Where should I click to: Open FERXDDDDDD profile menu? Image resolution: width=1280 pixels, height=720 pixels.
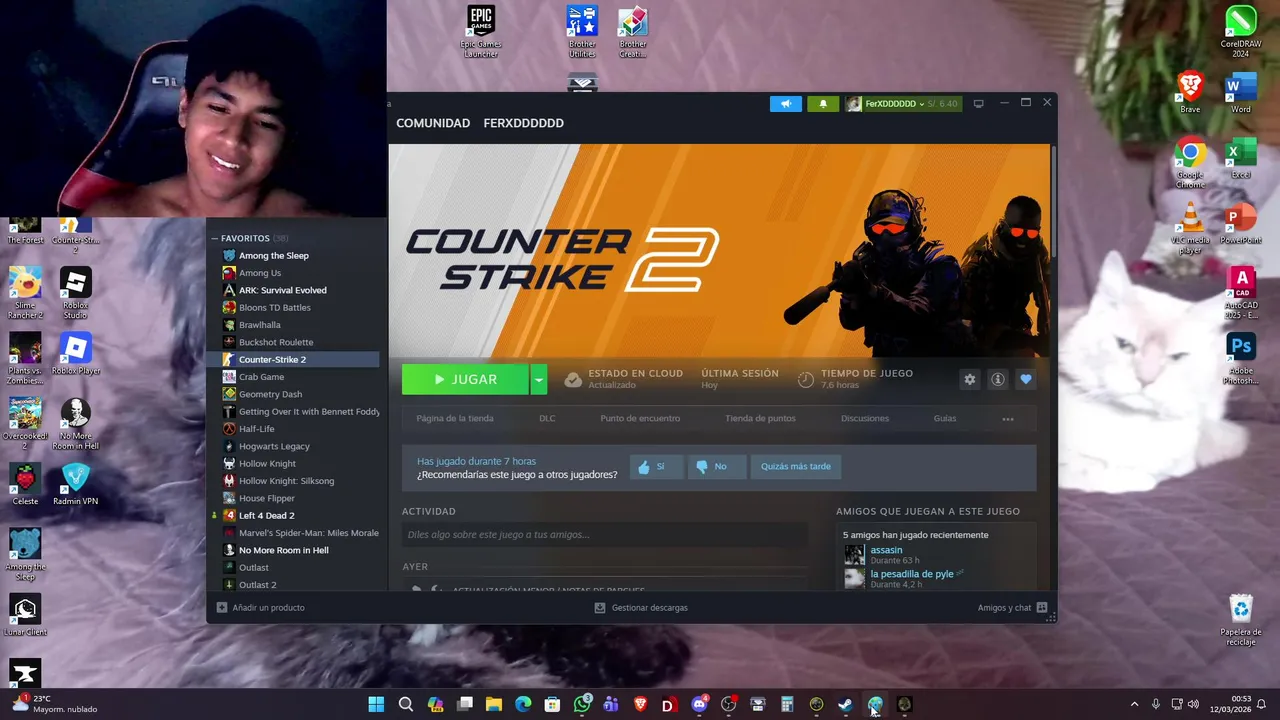tap(523, 123)
